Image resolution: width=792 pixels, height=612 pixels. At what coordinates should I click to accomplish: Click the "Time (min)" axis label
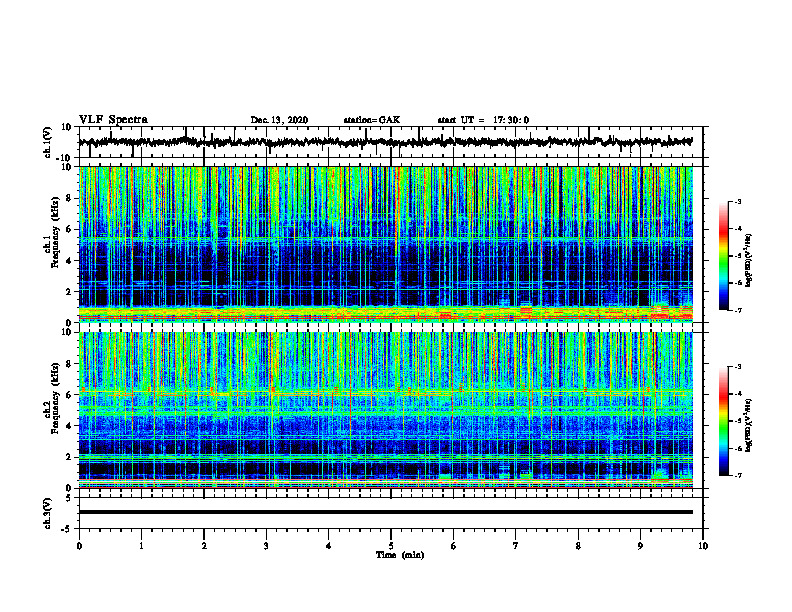(400, 555)
